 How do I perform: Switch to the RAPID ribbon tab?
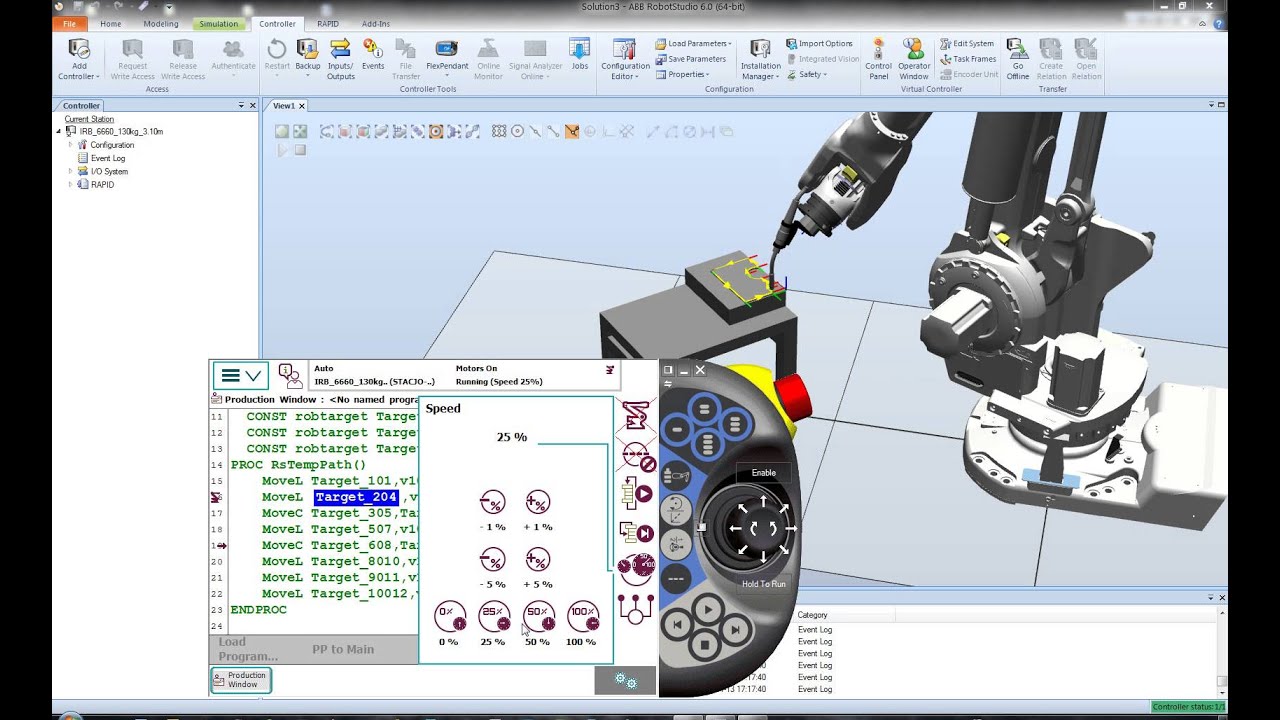click(328, 24)
